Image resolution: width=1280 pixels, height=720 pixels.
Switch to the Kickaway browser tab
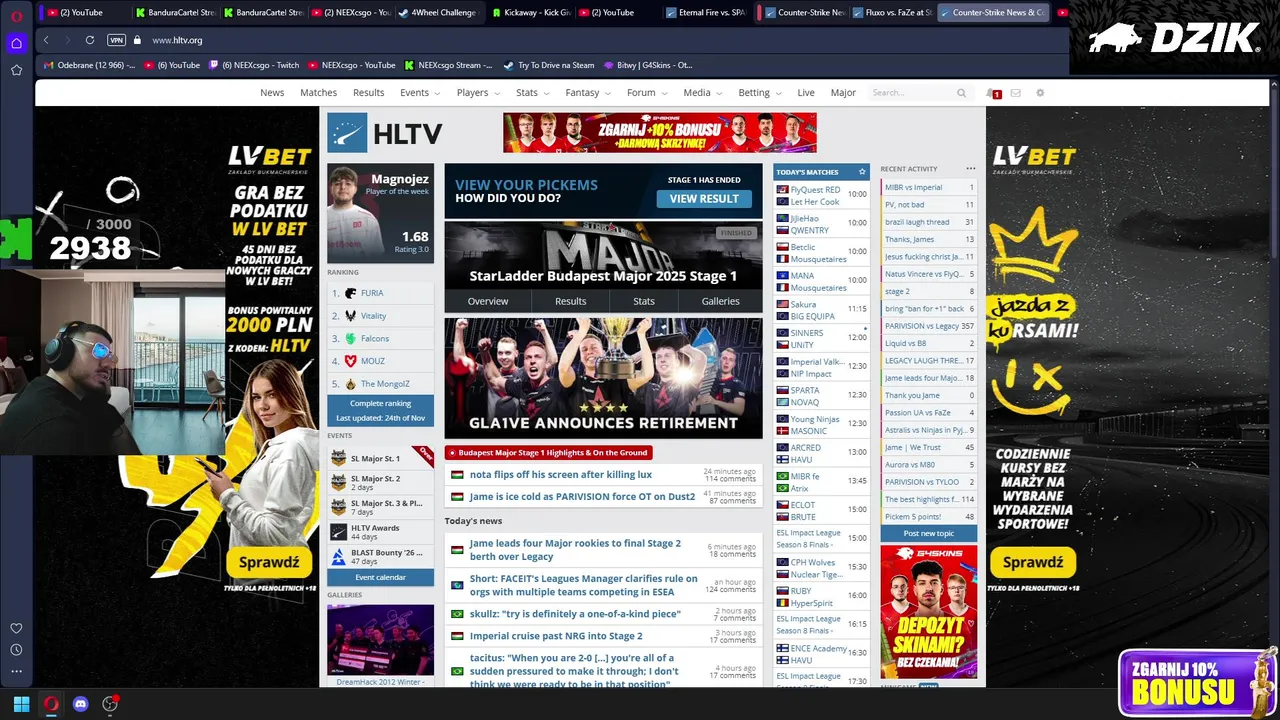coord(530,13)
